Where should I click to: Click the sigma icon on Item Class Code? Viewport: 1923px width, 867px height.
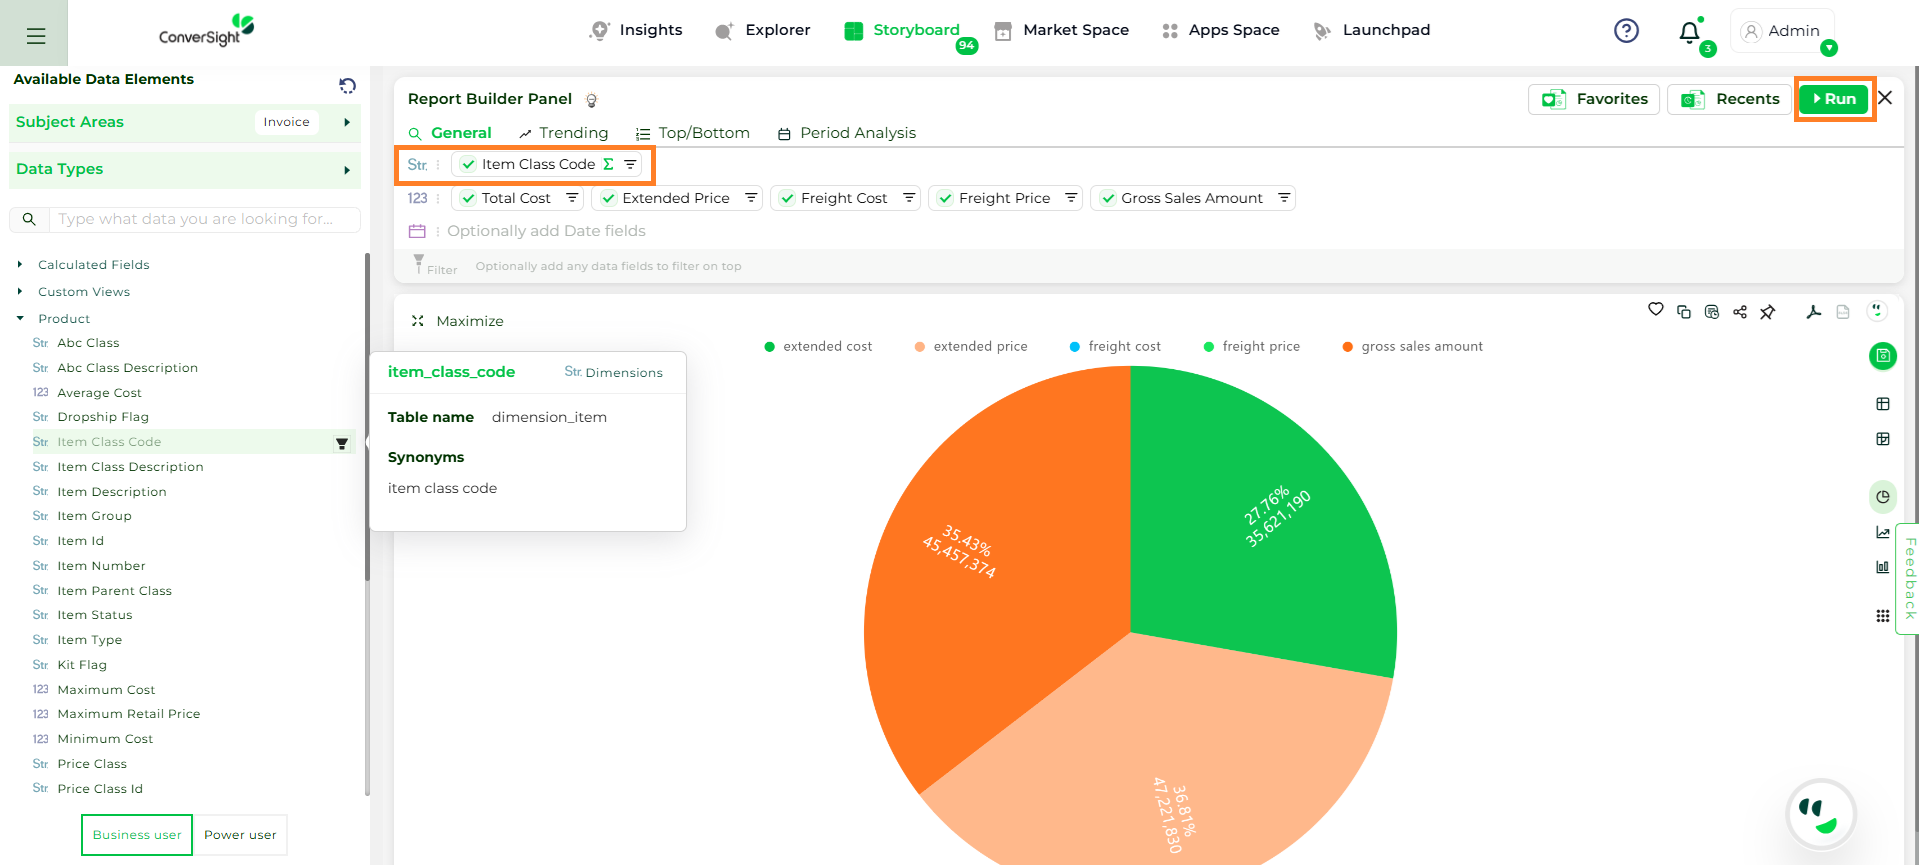pyautogui.click(x=610, y=165)
